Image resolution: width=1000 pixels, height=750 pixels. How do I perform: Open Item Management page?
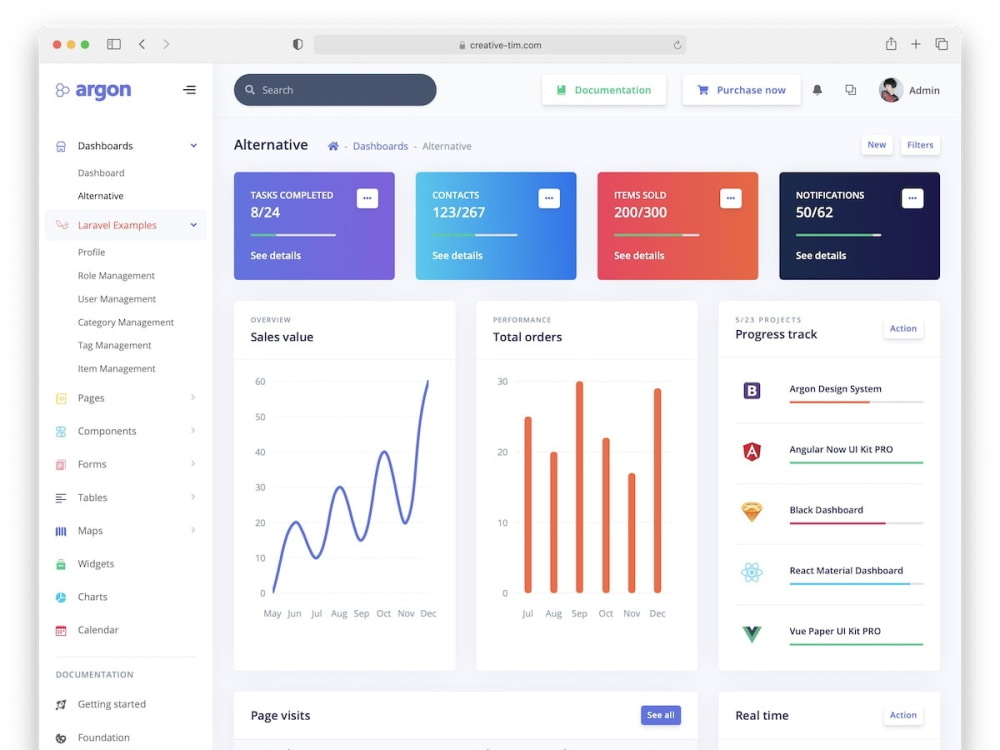[x=116, y=369]
